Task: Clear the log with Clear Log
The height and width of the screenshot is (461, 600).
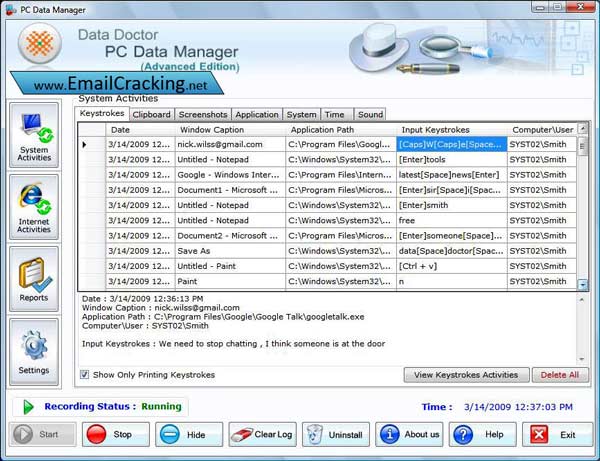Action: coord(262,434)
